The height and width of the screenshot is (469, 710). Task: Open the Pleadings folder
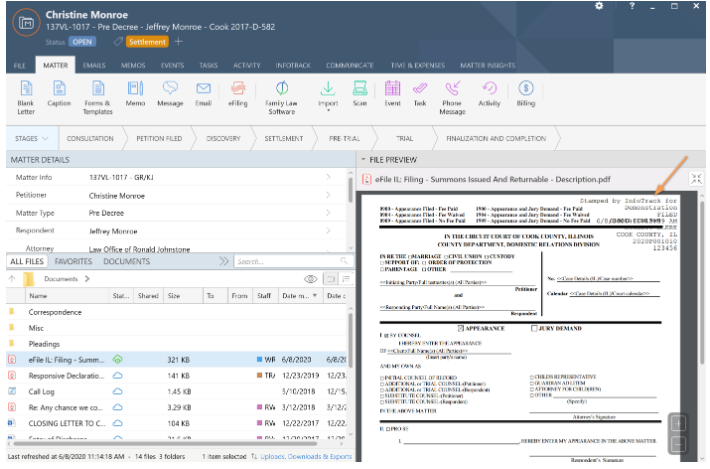point(44,344)
